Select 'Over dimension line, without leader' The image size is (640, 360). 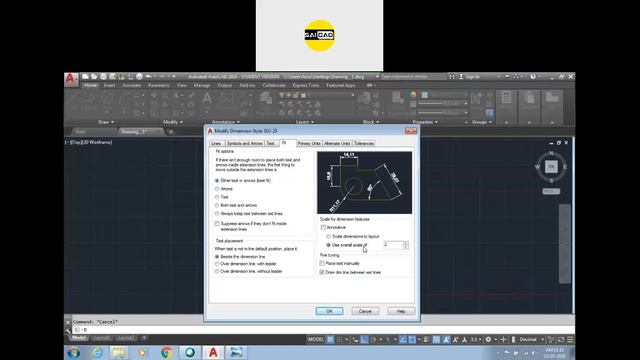pos(217,271)
